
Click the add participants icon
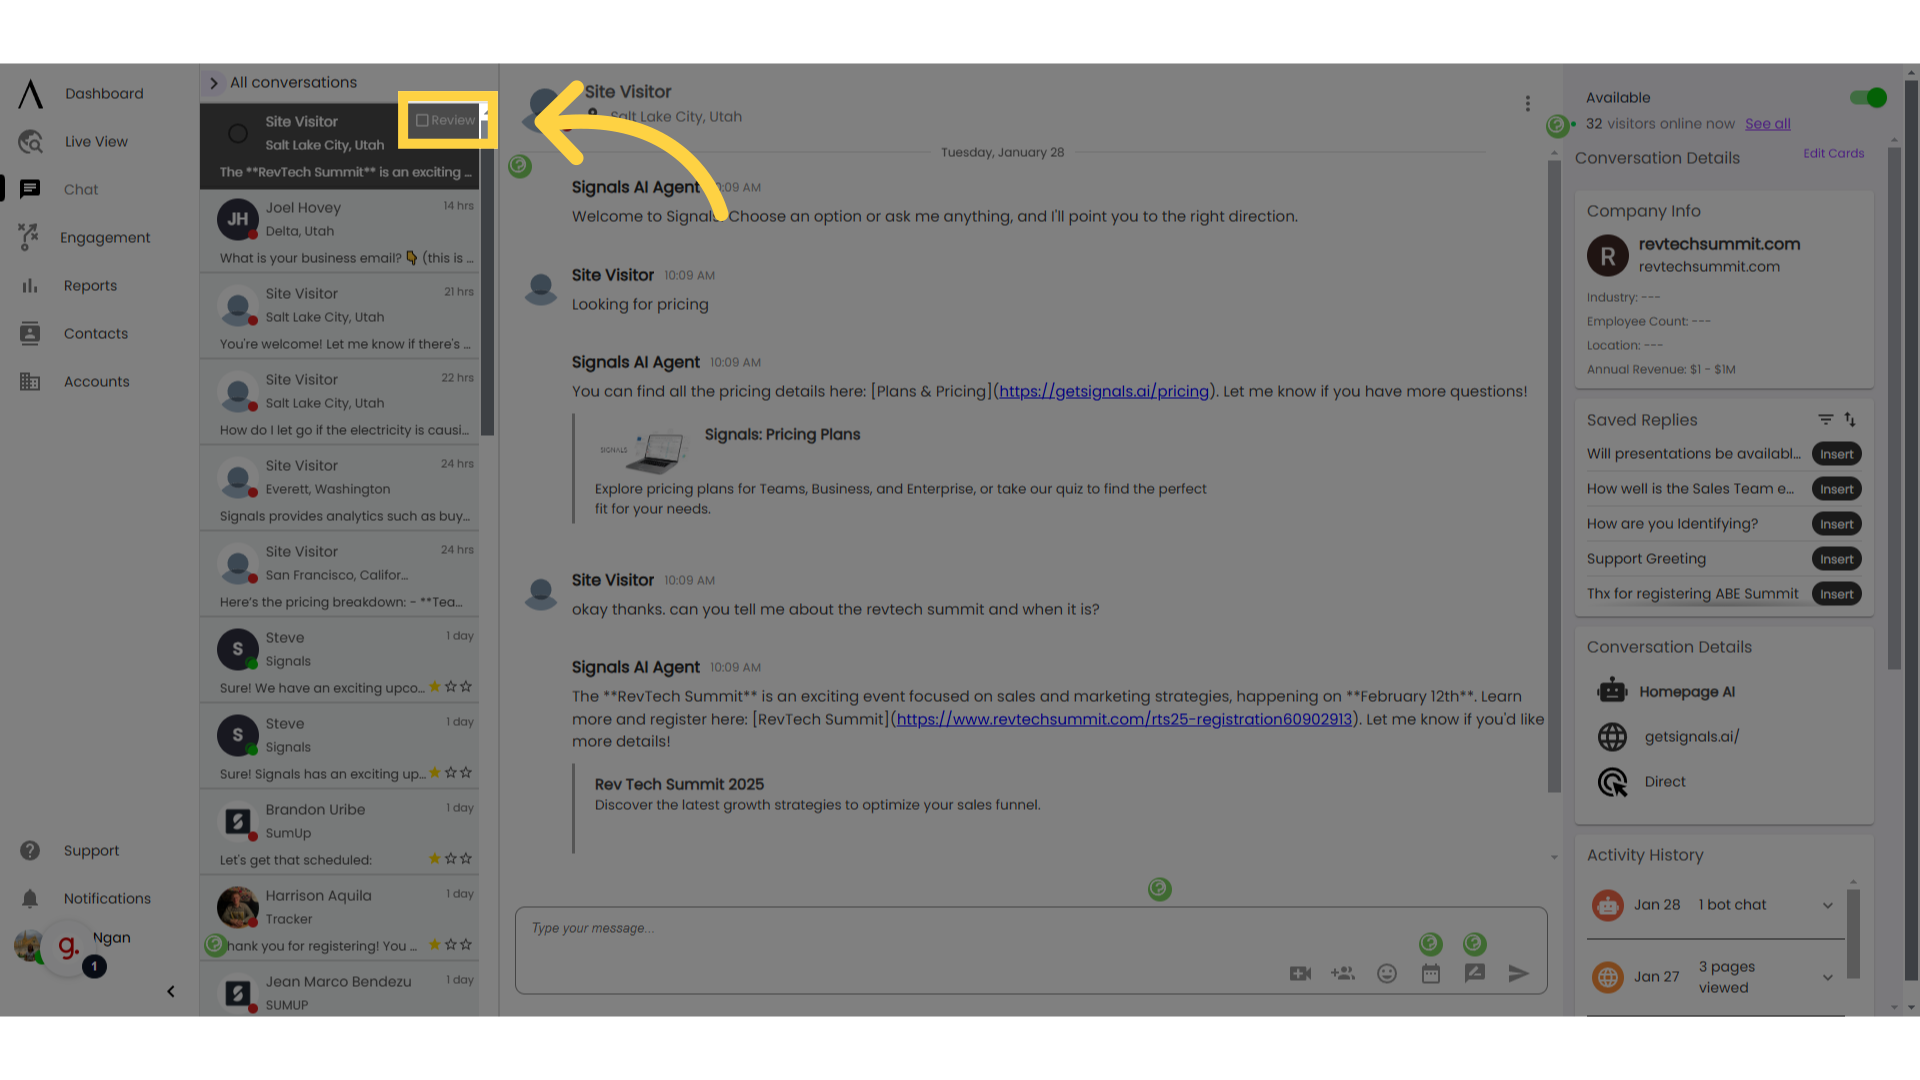pos(1343,974)
